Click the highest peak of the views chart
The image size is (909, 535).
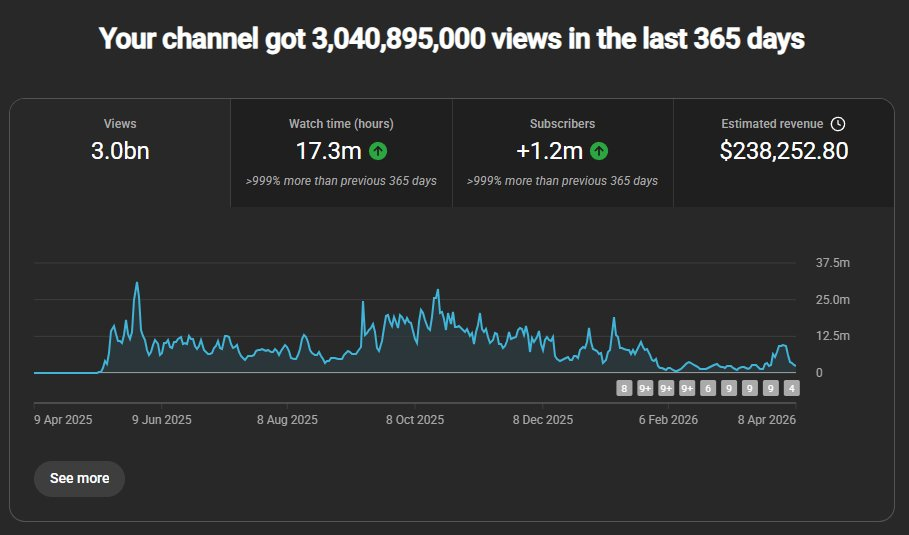pyautogui.click(x=137, y=283)
